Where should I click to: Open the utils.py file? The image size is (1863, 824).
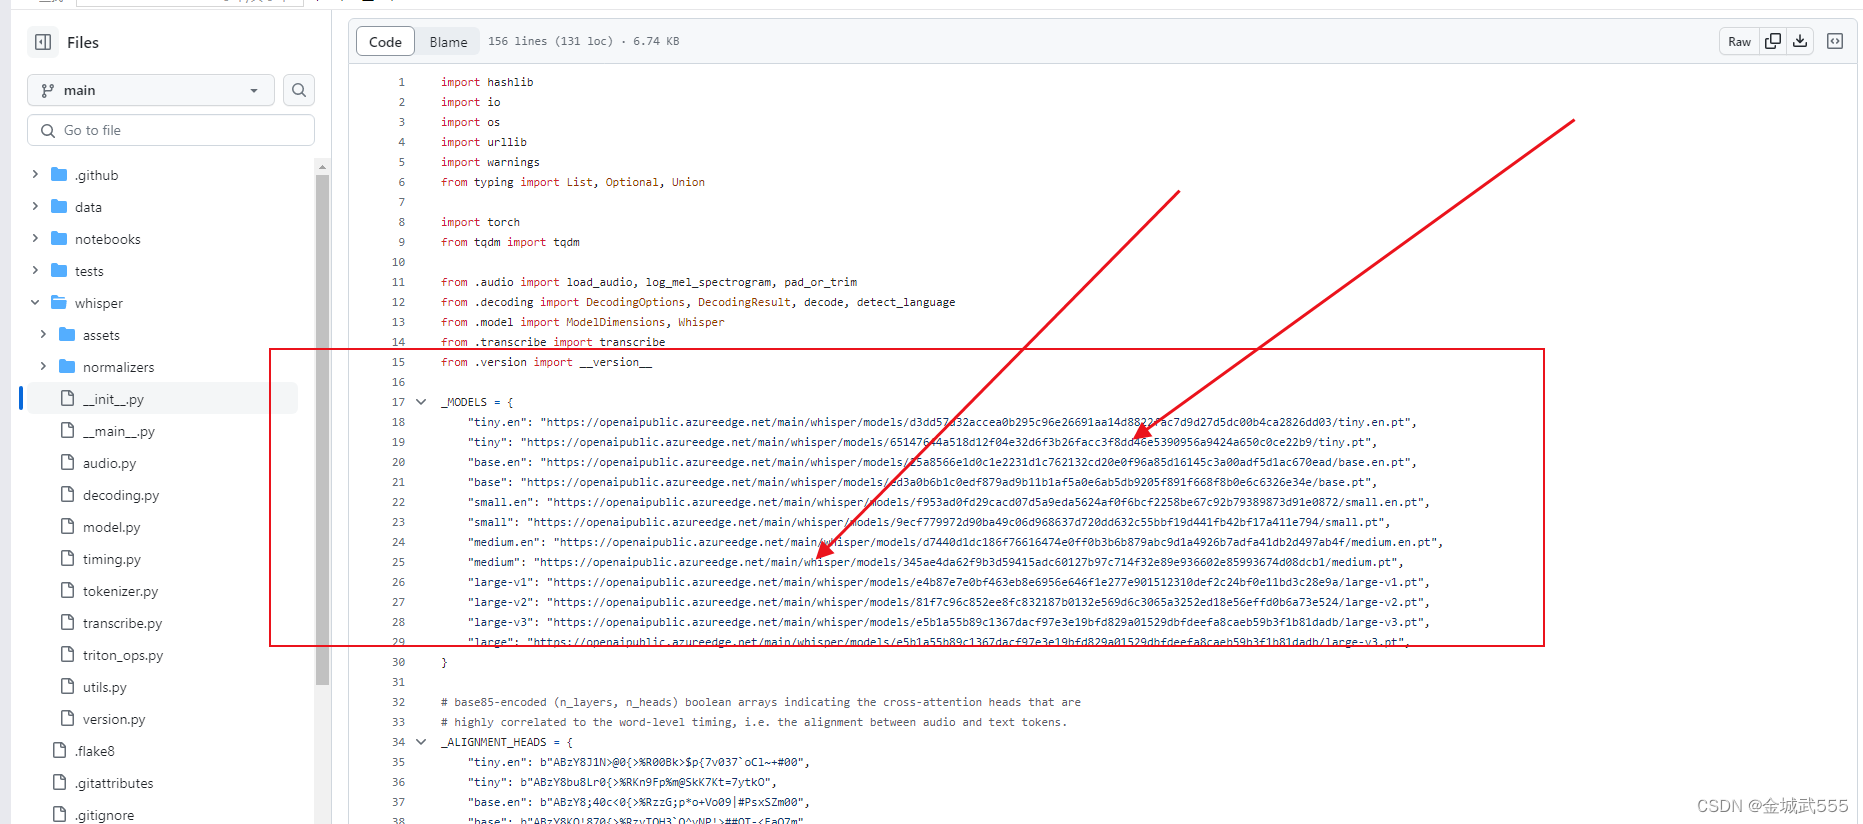click(104, 687)
